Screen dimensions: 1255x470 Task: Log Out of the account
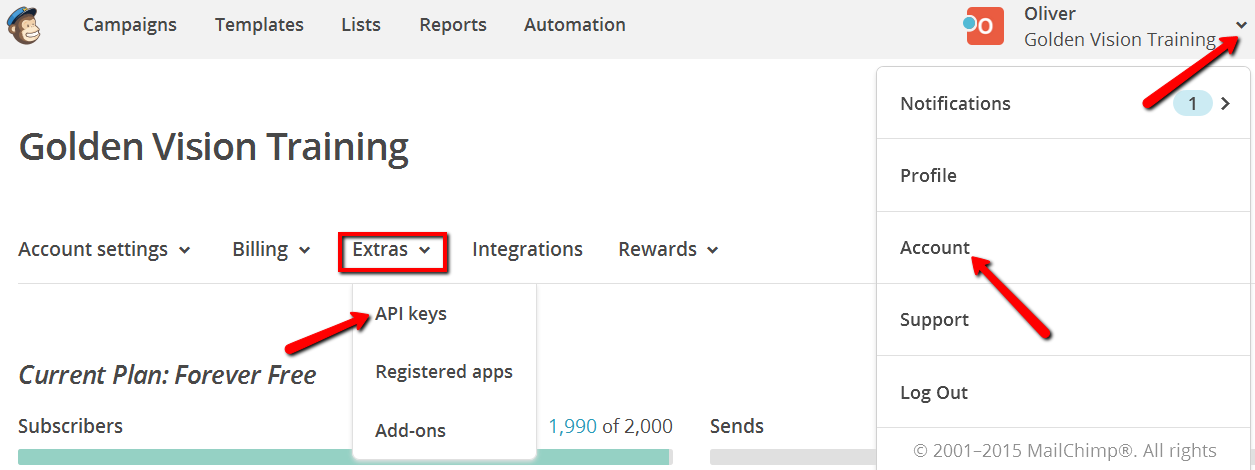click(x=1065, y=392)
